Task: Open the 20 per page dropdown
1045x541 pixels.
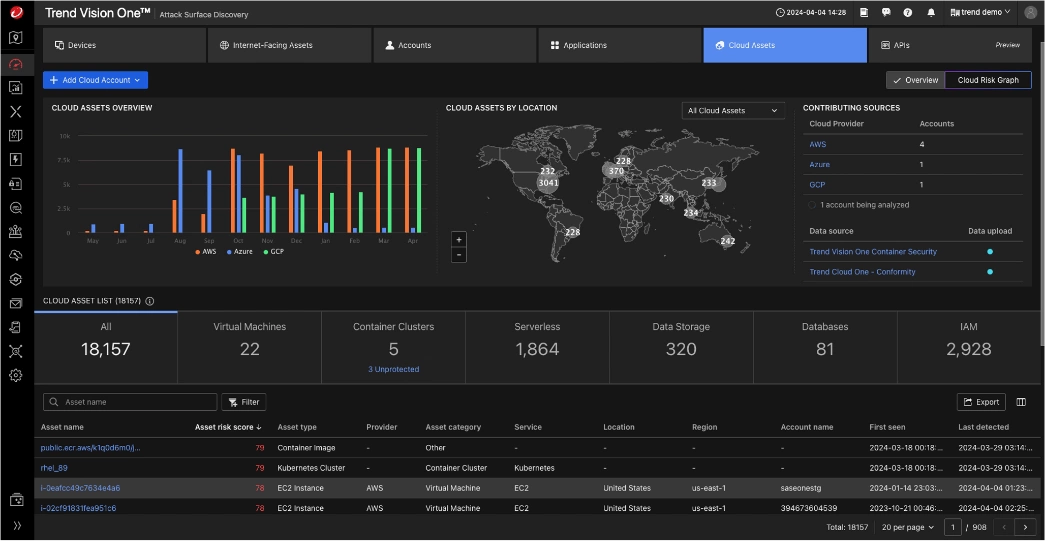Action: click(908, 527)
